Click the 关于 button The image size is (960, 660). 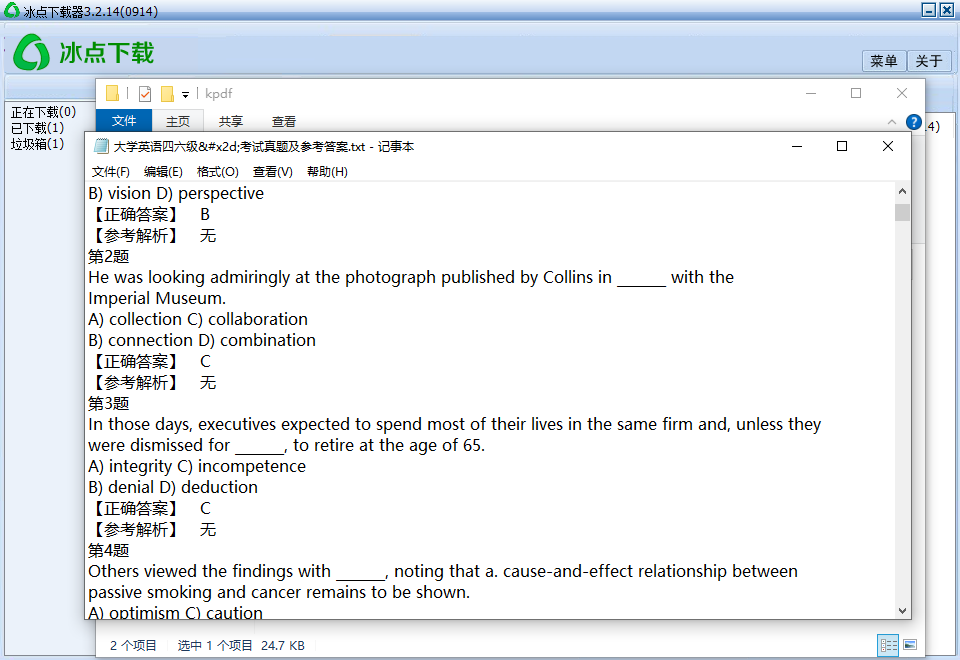pyautogui.click(x=929, y=61)
